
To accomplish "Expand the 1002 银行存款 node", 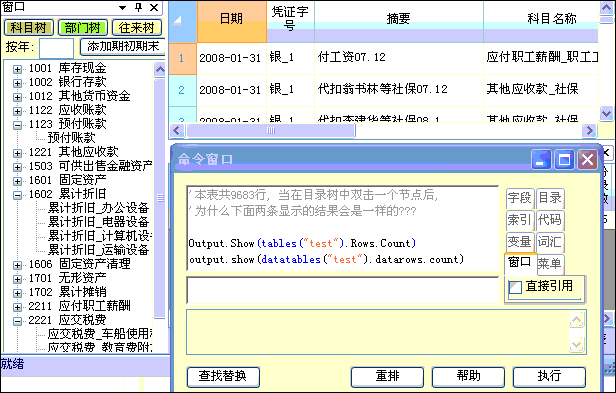I will pos(17,83).
